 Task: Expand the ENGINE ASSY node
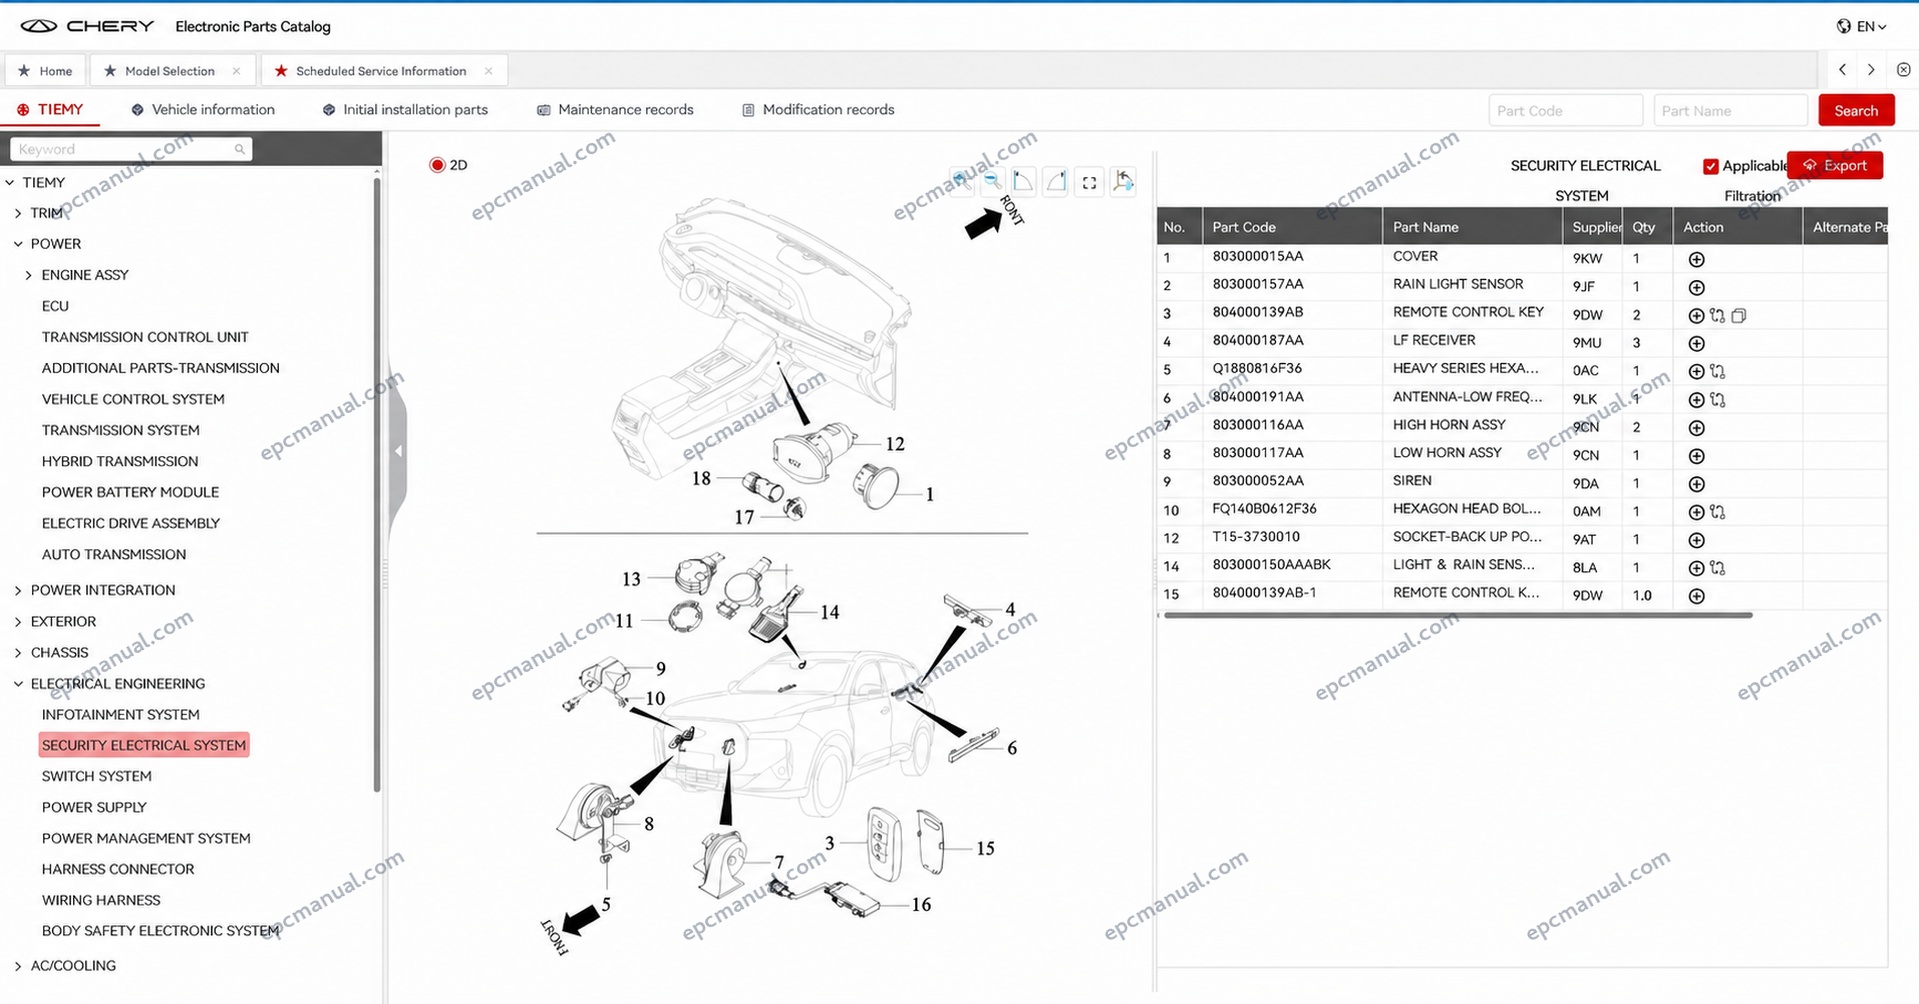[28, 275]
